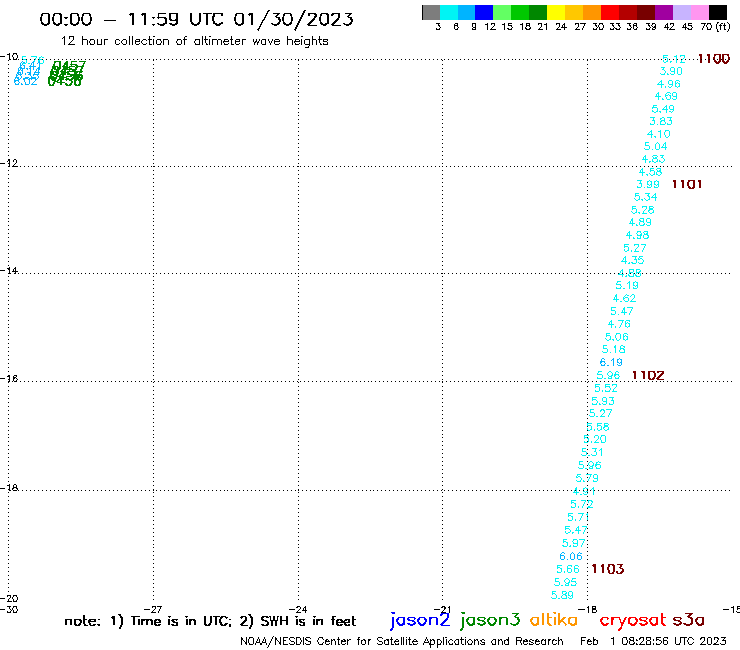Click the title '00:00 – 11:59 UTC 01/30/2023'
The width and height of the screenshot is (740, 650).
(x=196, y=19)
